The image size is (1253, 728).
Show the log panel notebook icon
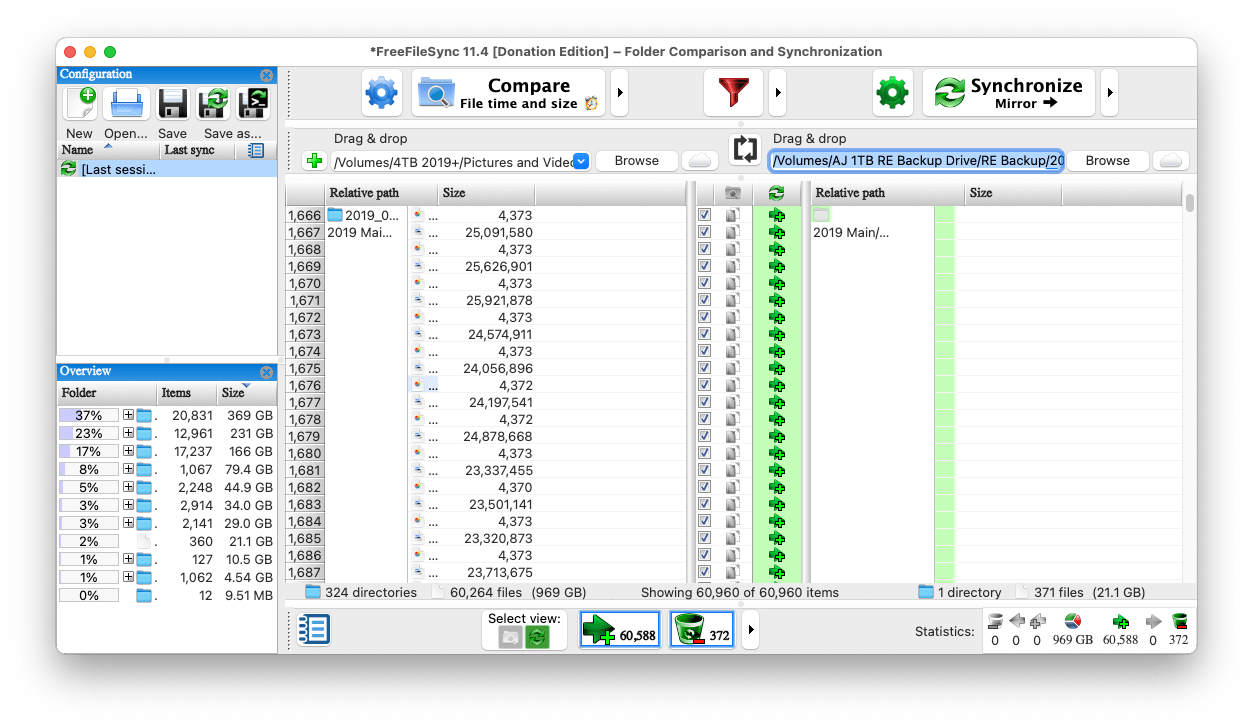point(314,629)
